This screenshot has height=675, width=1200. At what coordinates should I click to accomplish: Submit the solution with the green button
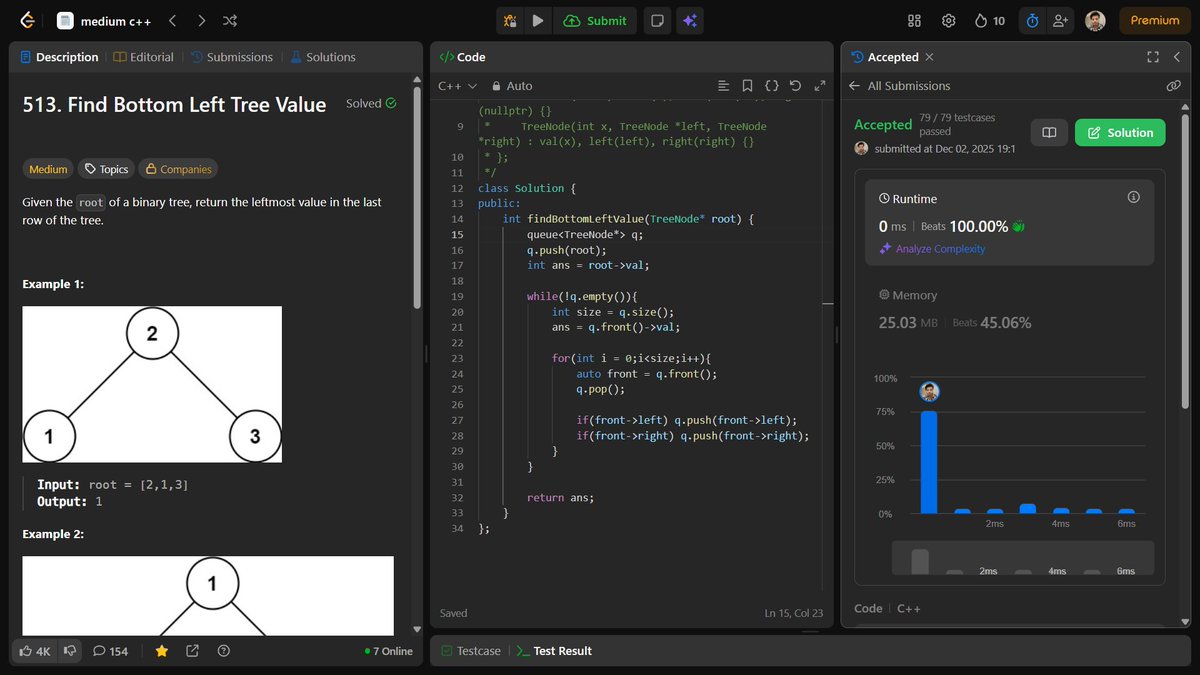pos(595,20)
